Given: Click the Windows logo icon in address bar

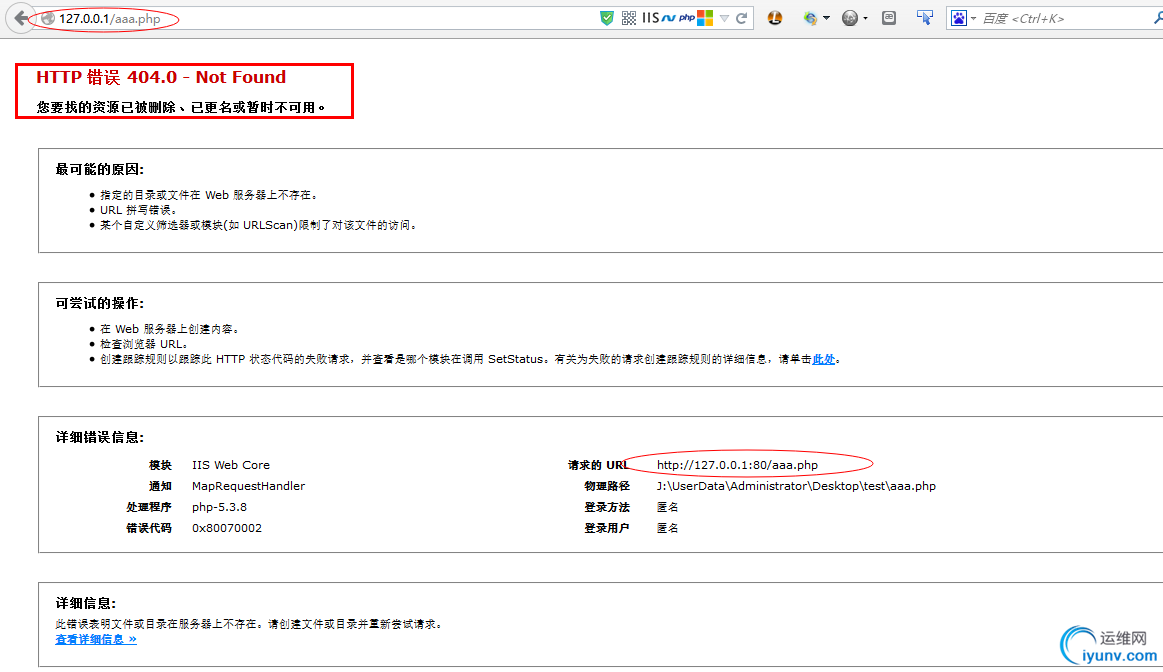Looking at the screenshot, I should pyautogui.click(x=705, y=18).
